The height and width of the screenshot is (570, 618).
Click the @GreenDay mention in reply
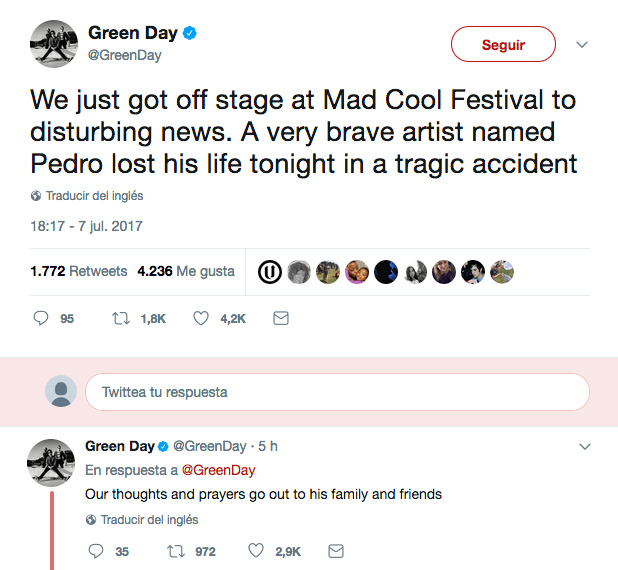coord(219,470)
